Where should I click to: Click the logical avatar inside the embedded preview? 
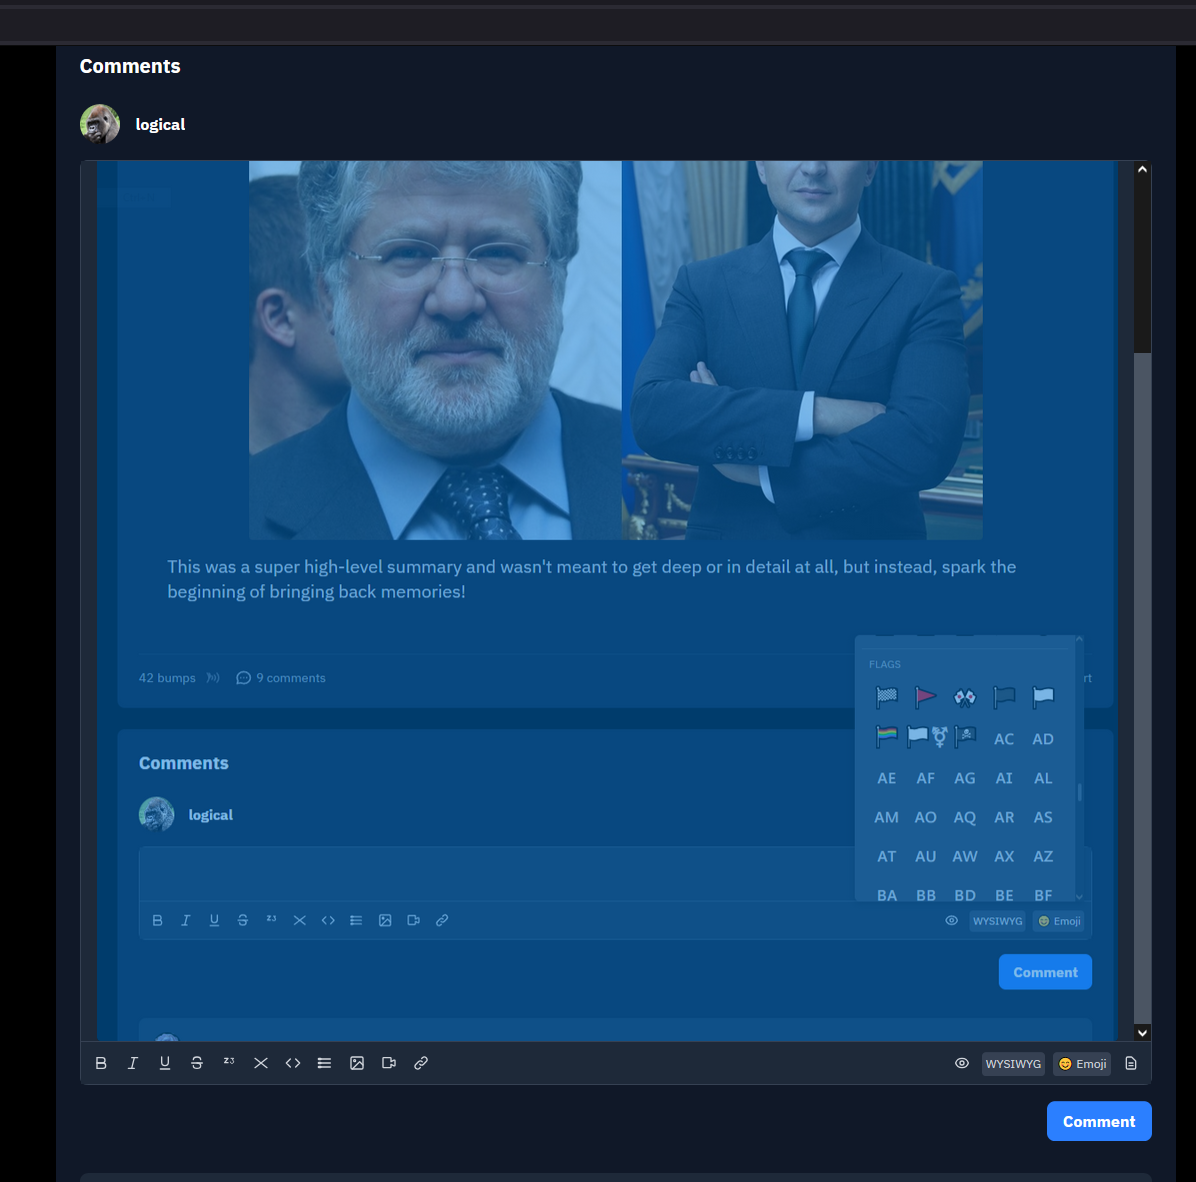[156, 814]
